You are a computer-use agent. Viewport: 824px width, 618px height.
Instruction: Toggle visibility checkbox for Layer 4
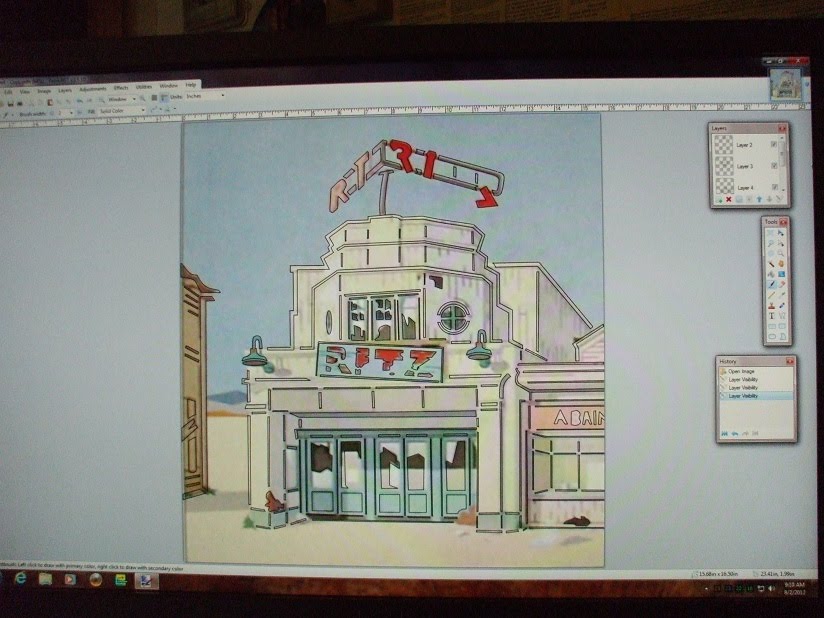click(x=773, y=187)
